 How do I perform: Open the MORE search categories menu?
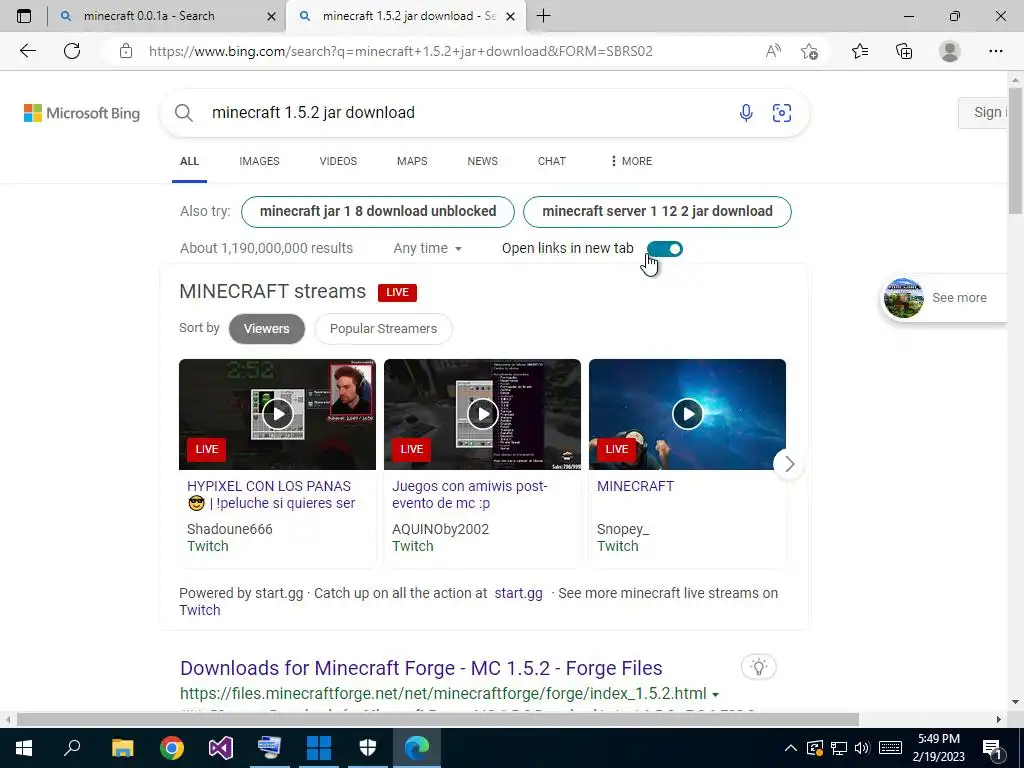pyautogui.click(x=631, y=161)
